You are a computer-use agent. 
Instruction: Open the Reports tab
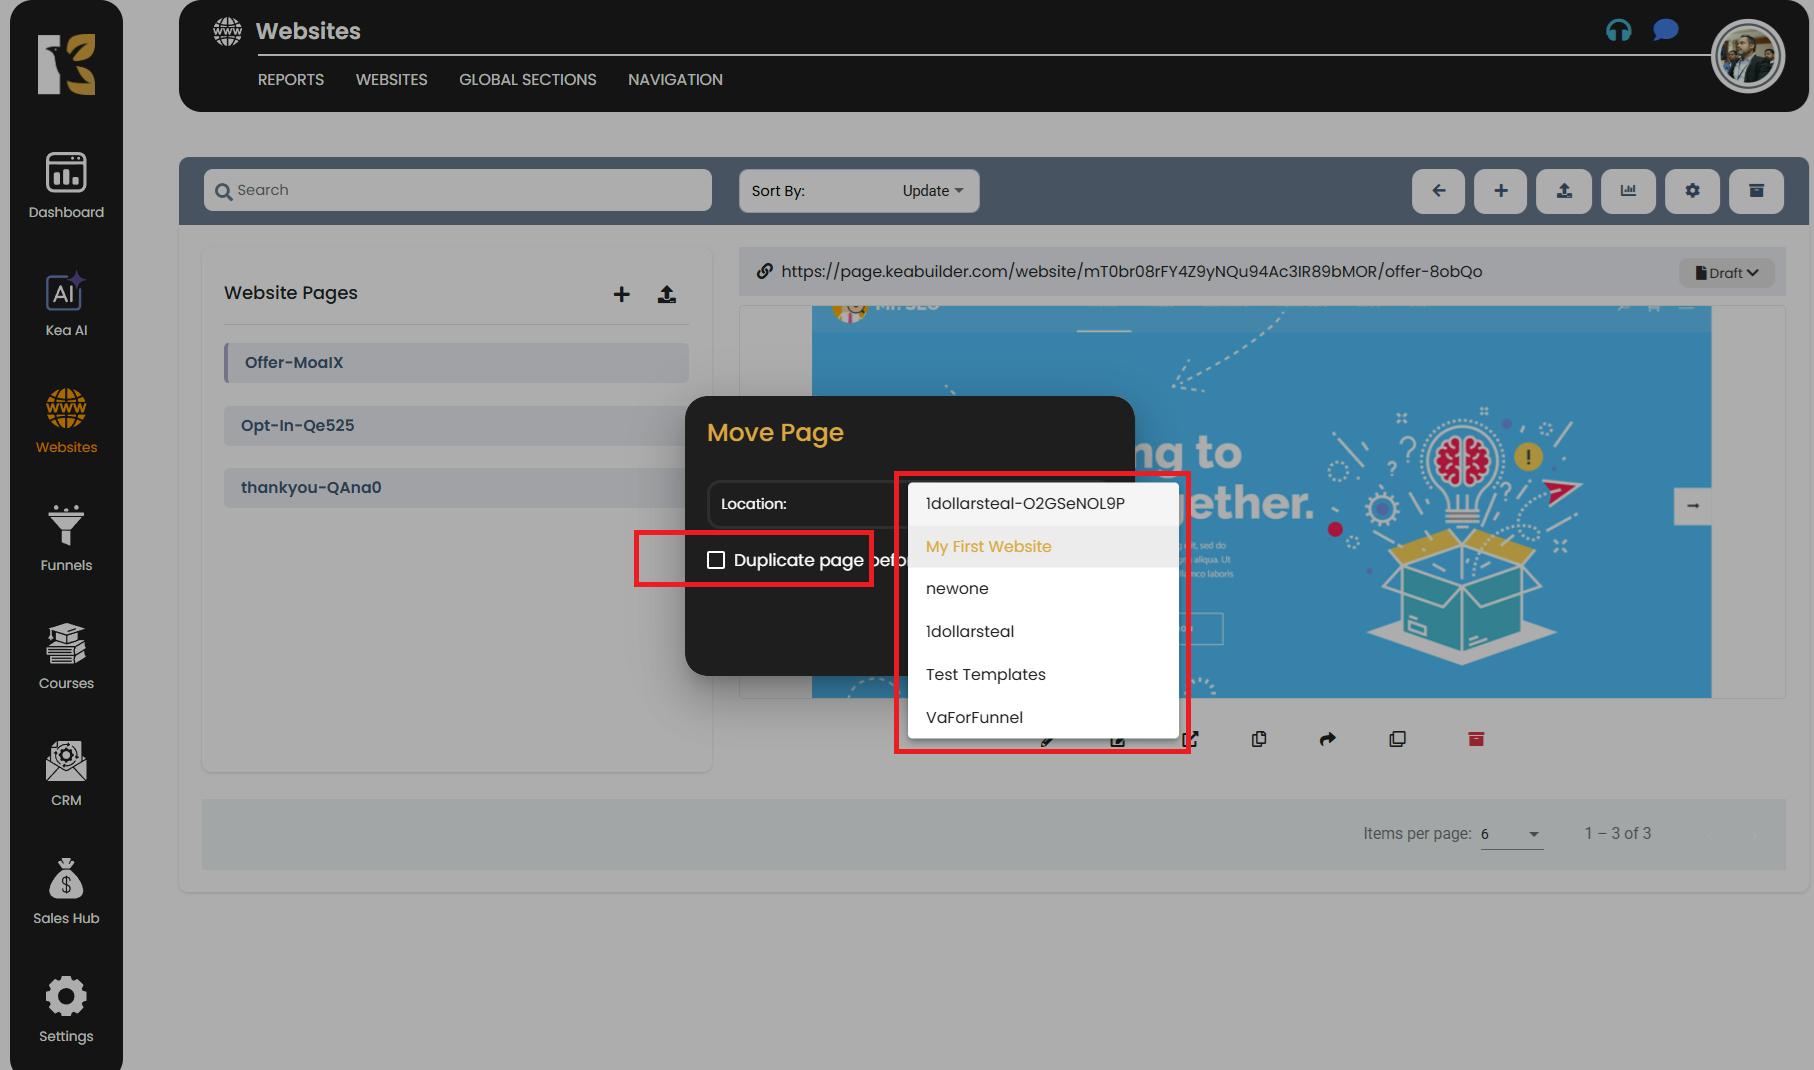coord(290,80)
